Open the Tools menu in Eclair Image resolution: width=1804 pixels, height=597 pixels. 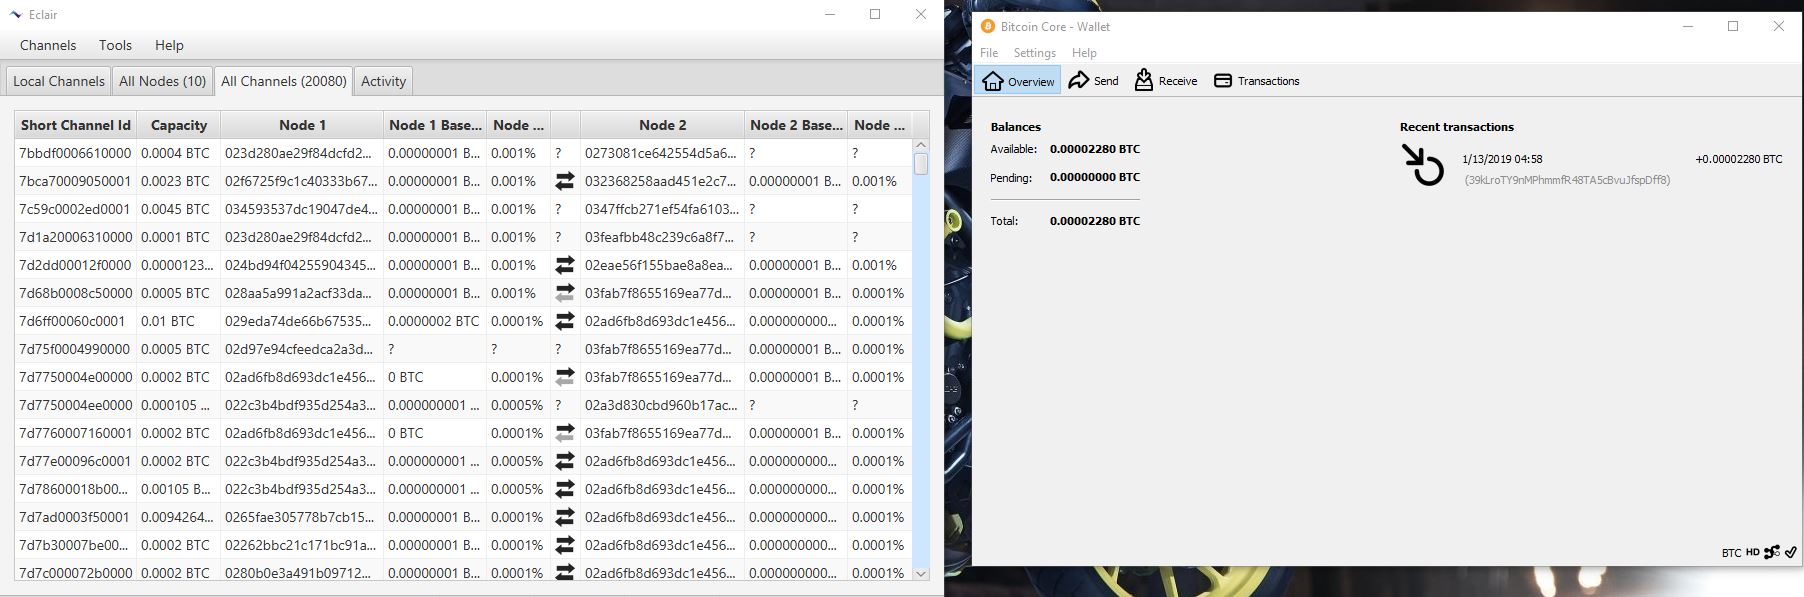115,45
